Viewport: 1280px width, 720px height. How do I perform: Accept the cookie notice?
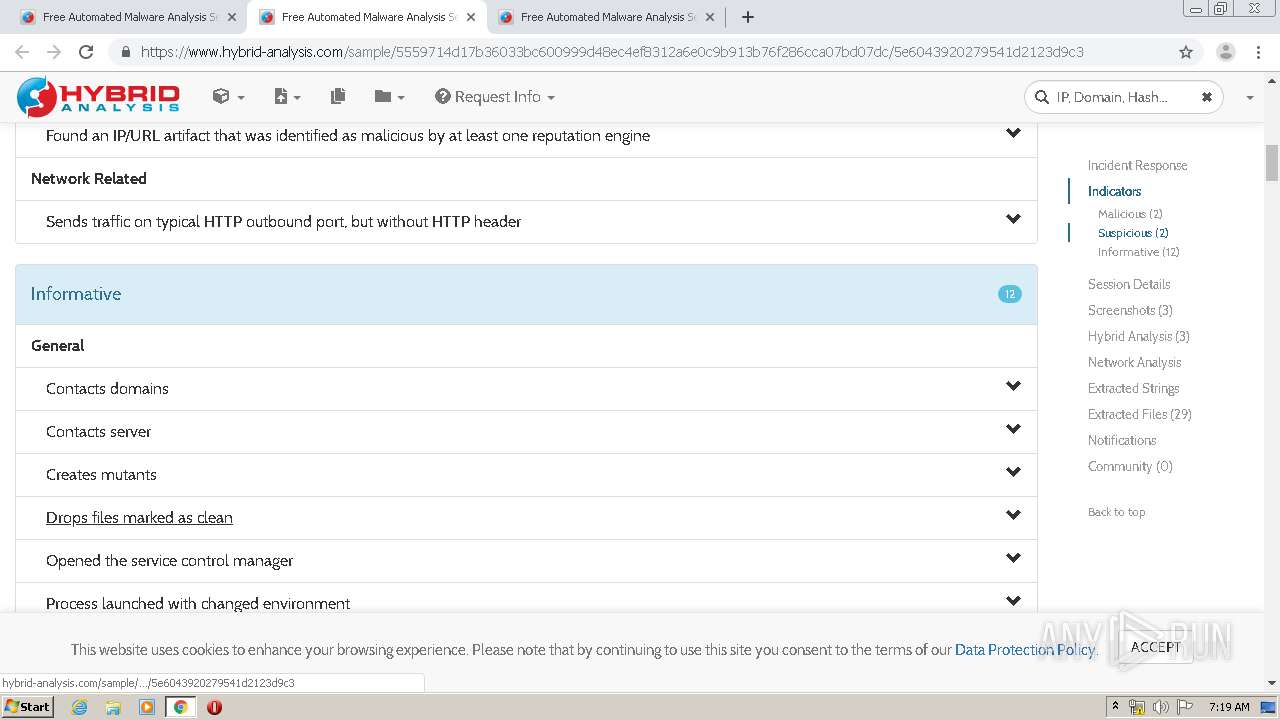tap(1156, 647)
